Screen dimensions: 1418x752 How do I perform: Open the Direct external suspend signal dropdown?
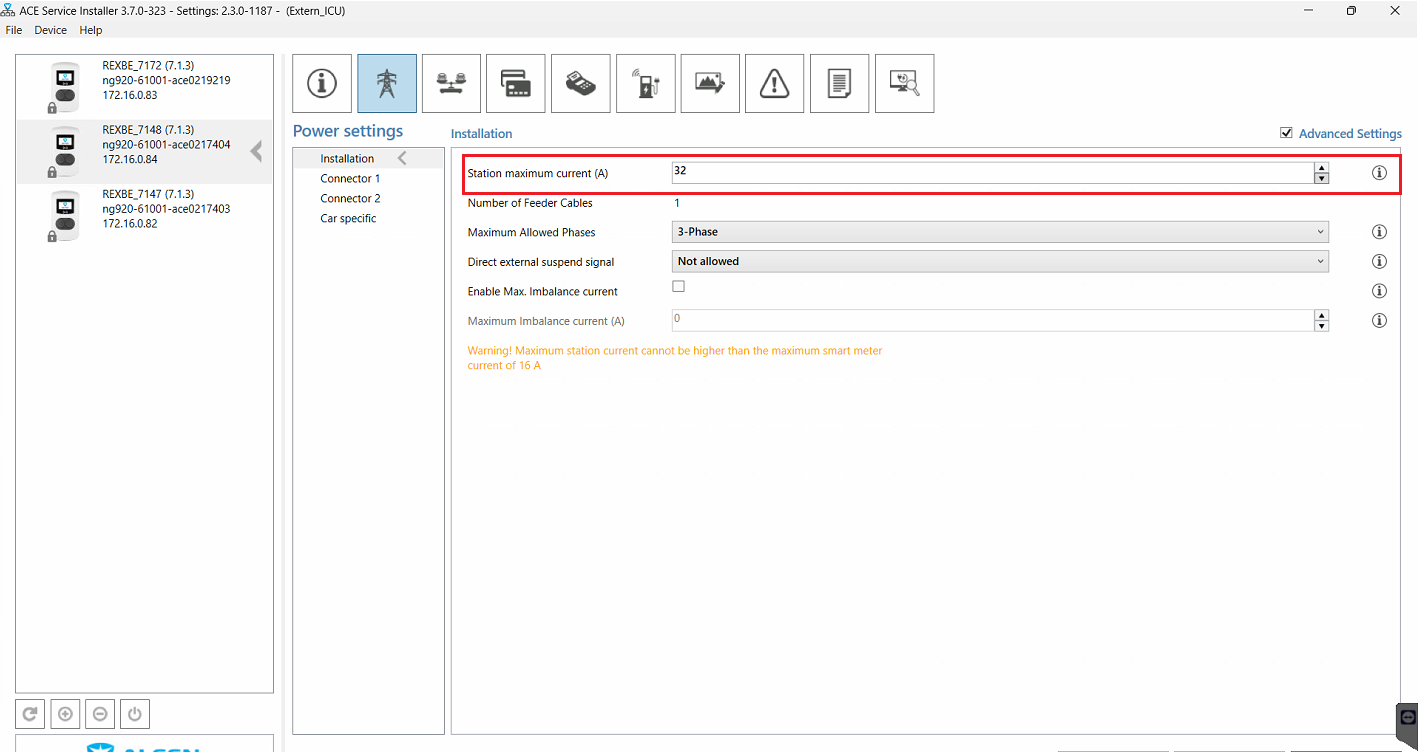tap(1000, 262)
